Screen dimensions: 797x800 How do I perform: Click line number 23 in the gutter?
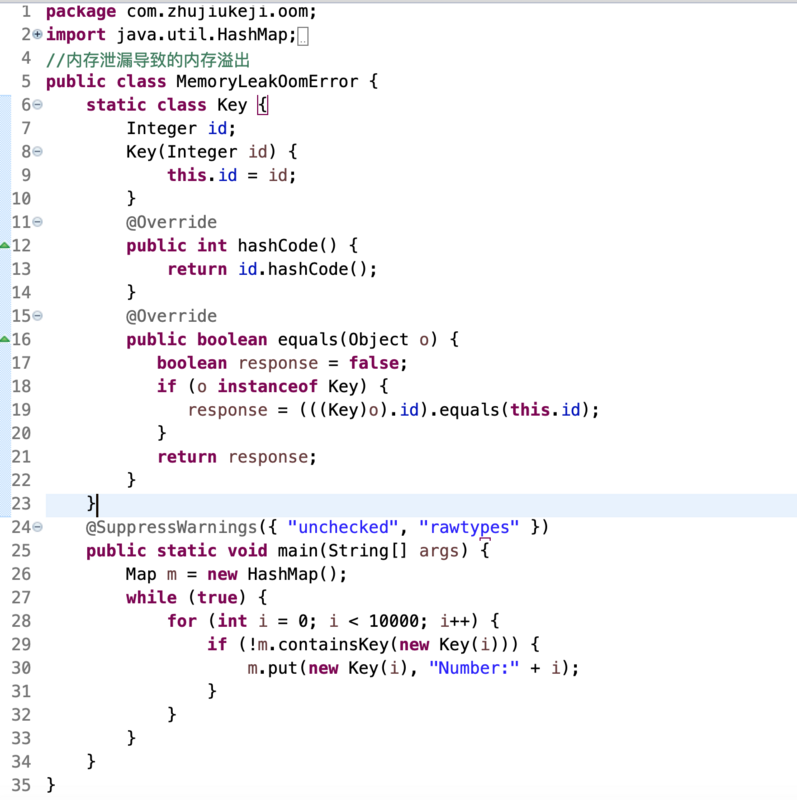[x=21, y=504]
